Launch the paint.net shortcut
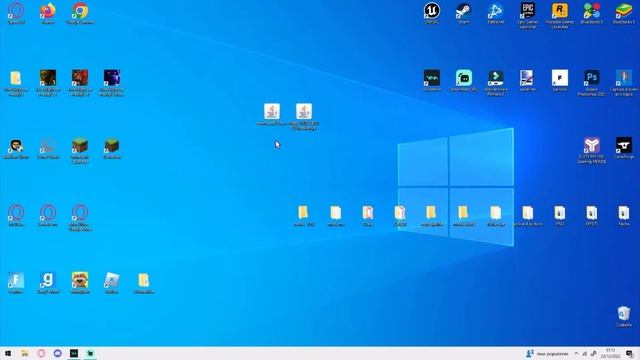 point(527,78)
